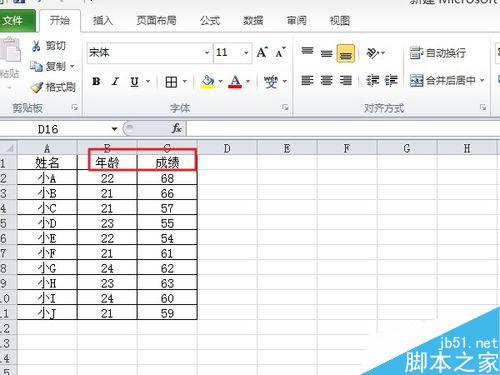Image resolution: width=500 pixels, height=375 pixels.
Task: Switch to the View (视图) tab
Action: tap(340, 21)
